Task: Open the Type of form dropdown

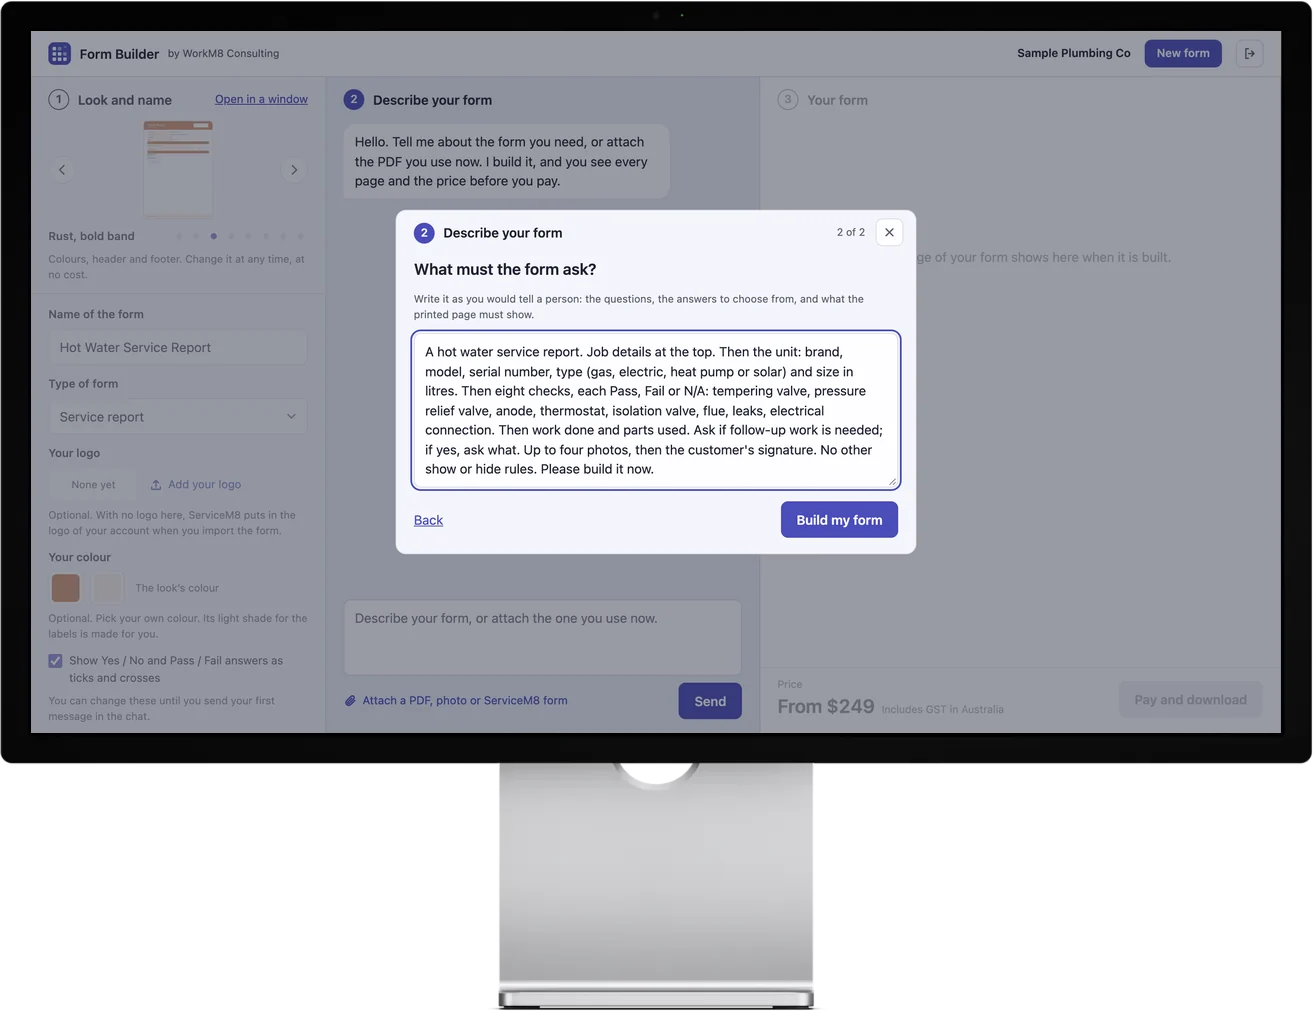Action: pos(178,417)
